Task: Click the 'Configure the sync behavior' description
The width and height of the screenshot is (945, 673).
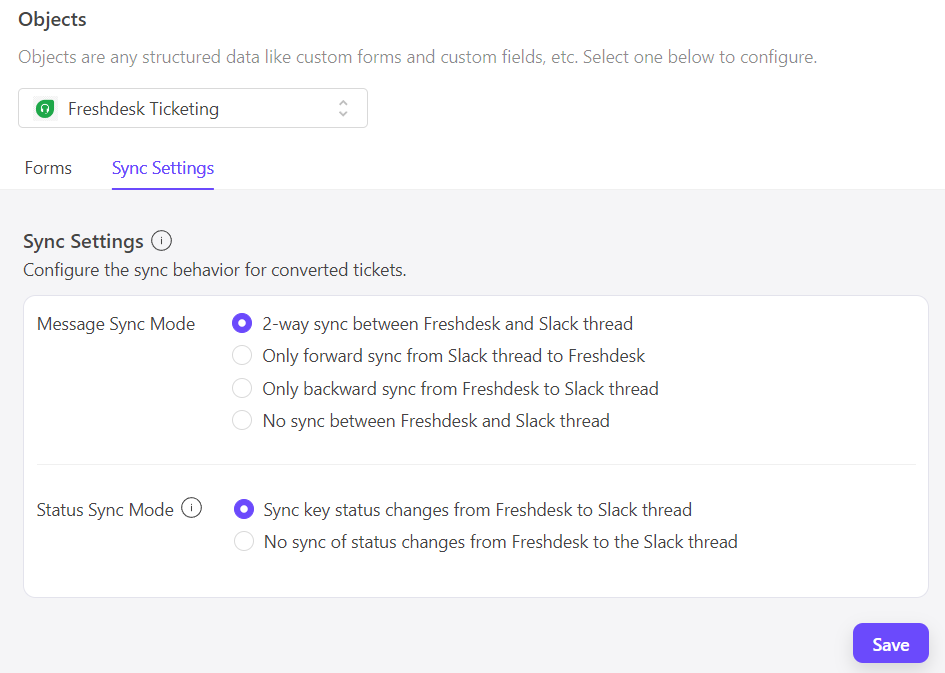Action: point(214,270)
